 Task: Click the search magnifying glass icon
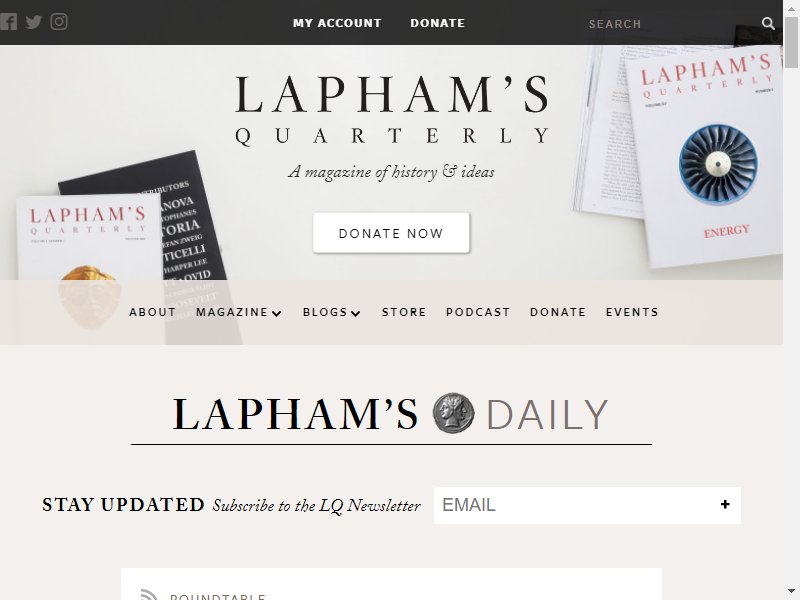click(x=768, y=23)
